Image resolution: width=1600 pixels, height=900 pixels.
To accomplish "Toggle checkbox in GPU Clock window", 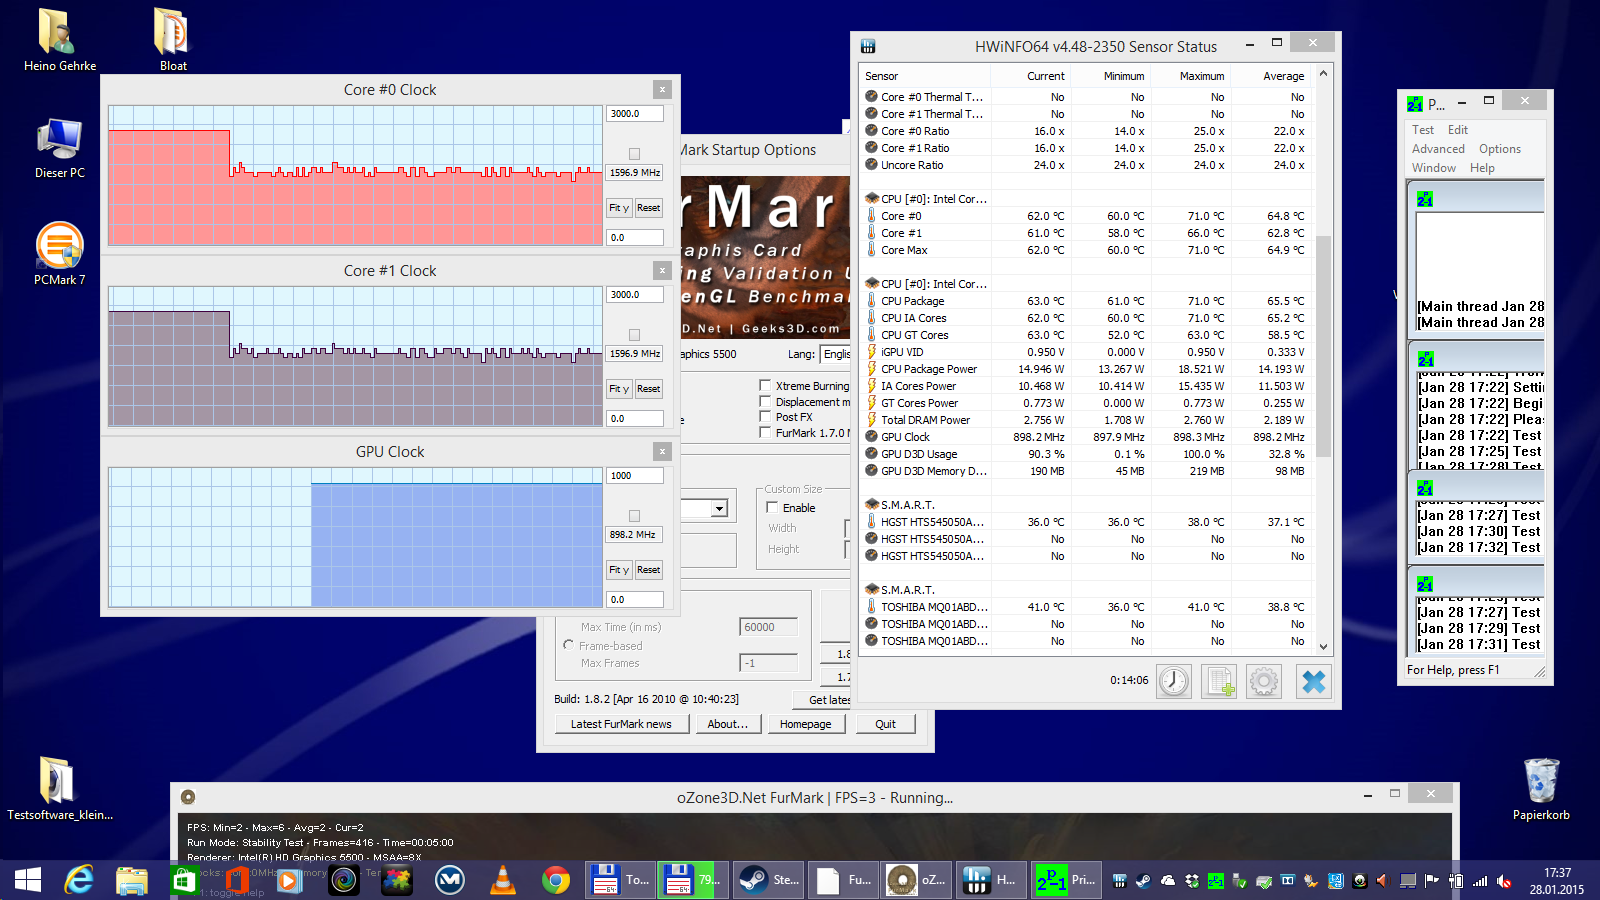I will point(634,516).
